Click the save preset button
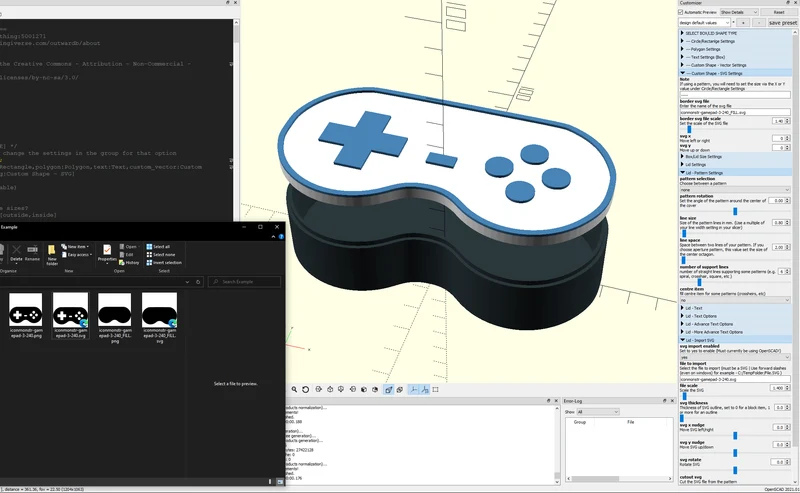 tap(782, 23)
